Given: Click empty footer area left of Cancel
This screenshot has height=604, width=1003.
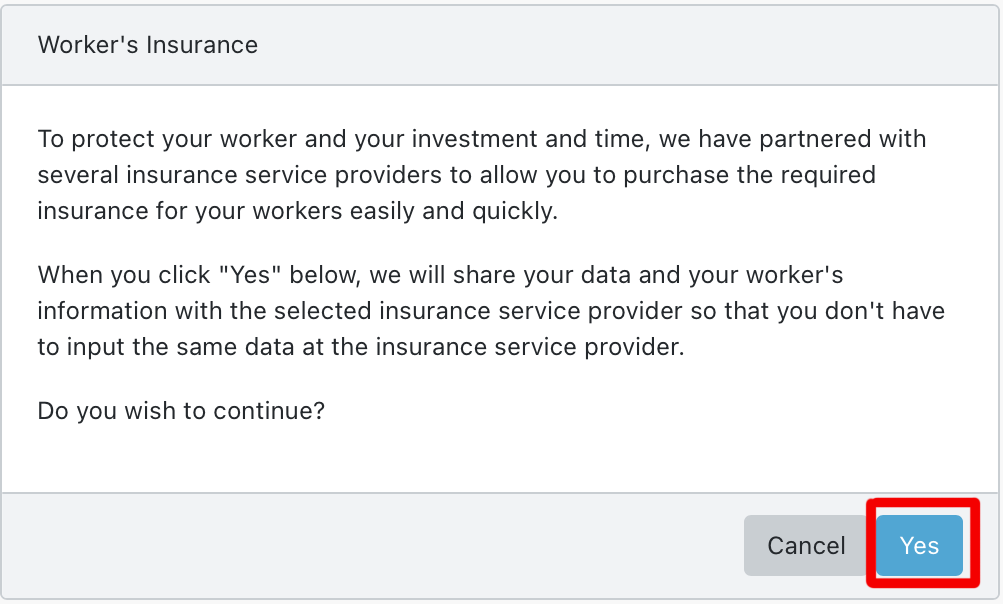Looking at the screenshot, I should [x=370, y=545].
